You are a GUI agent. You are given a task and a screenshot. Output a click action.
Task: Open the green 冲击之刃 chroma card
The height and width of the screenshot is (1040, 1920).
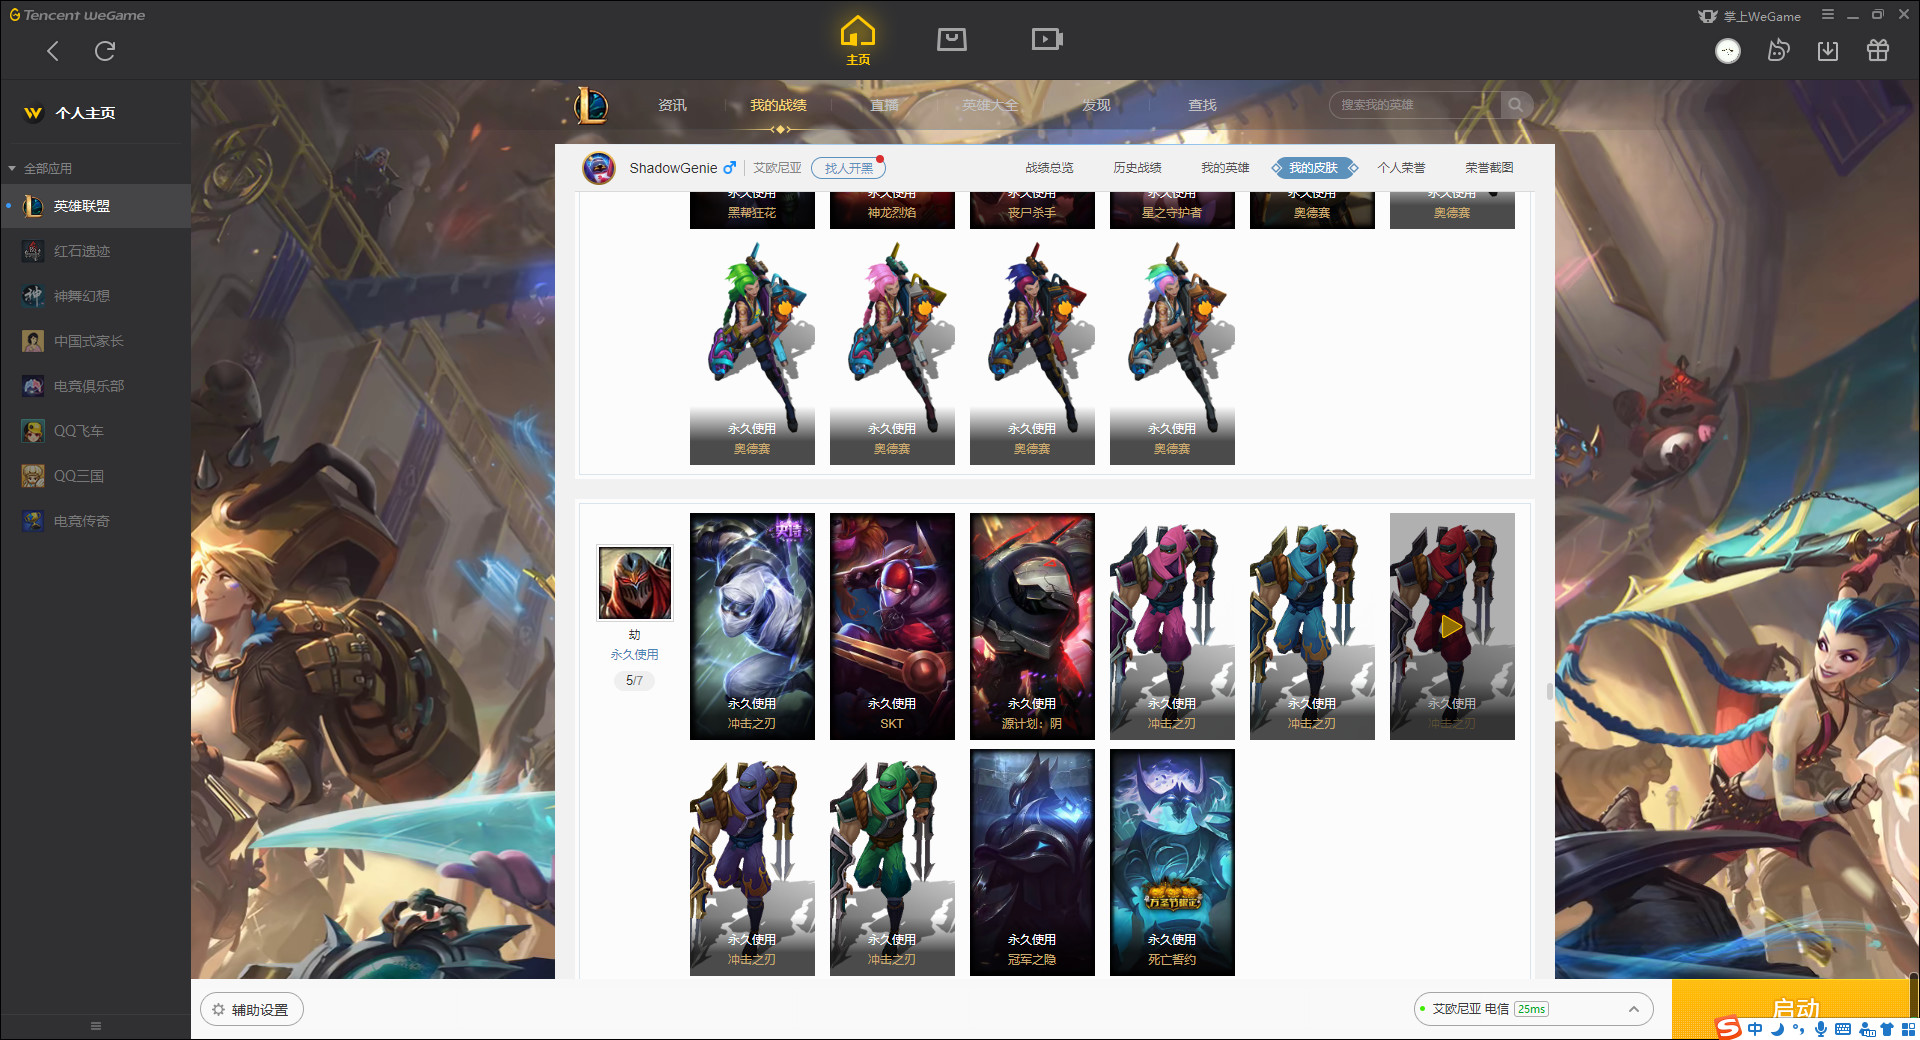click(x=892, y=862)
